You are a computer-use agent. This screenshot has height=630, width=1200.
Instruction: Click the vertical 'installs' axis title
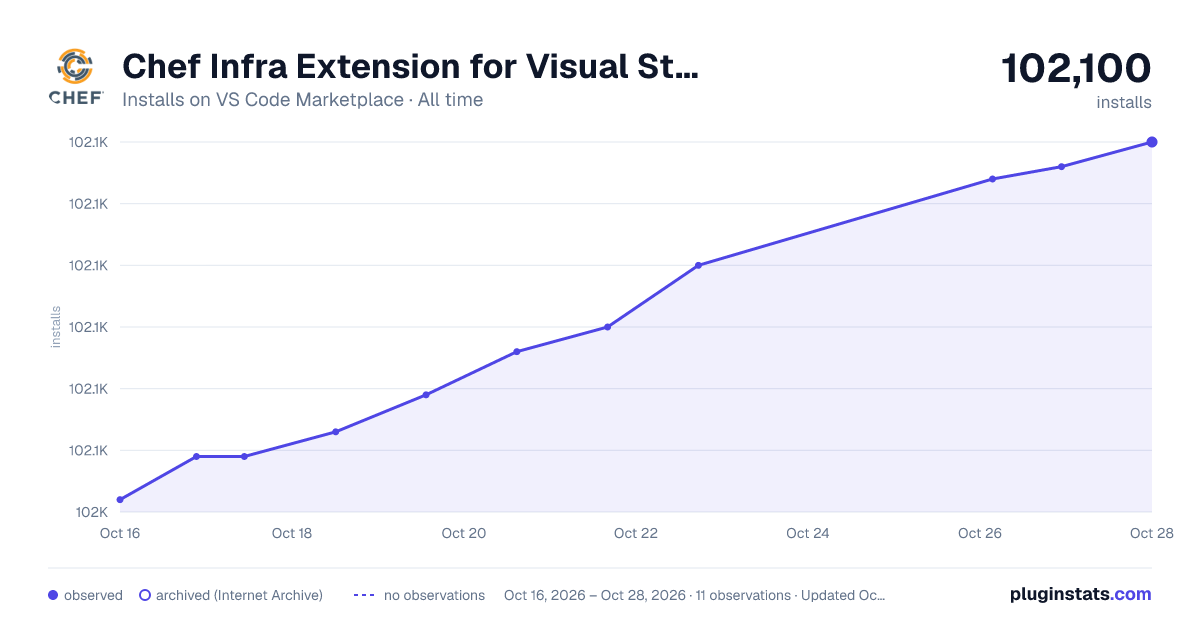tap(56, 327)
